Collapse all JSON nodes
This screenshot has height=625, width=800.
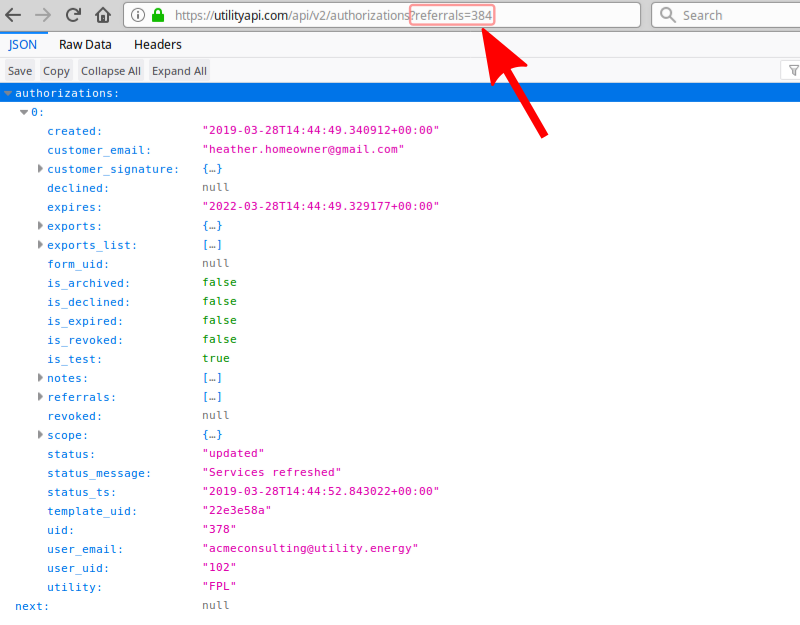click(111, 71)
